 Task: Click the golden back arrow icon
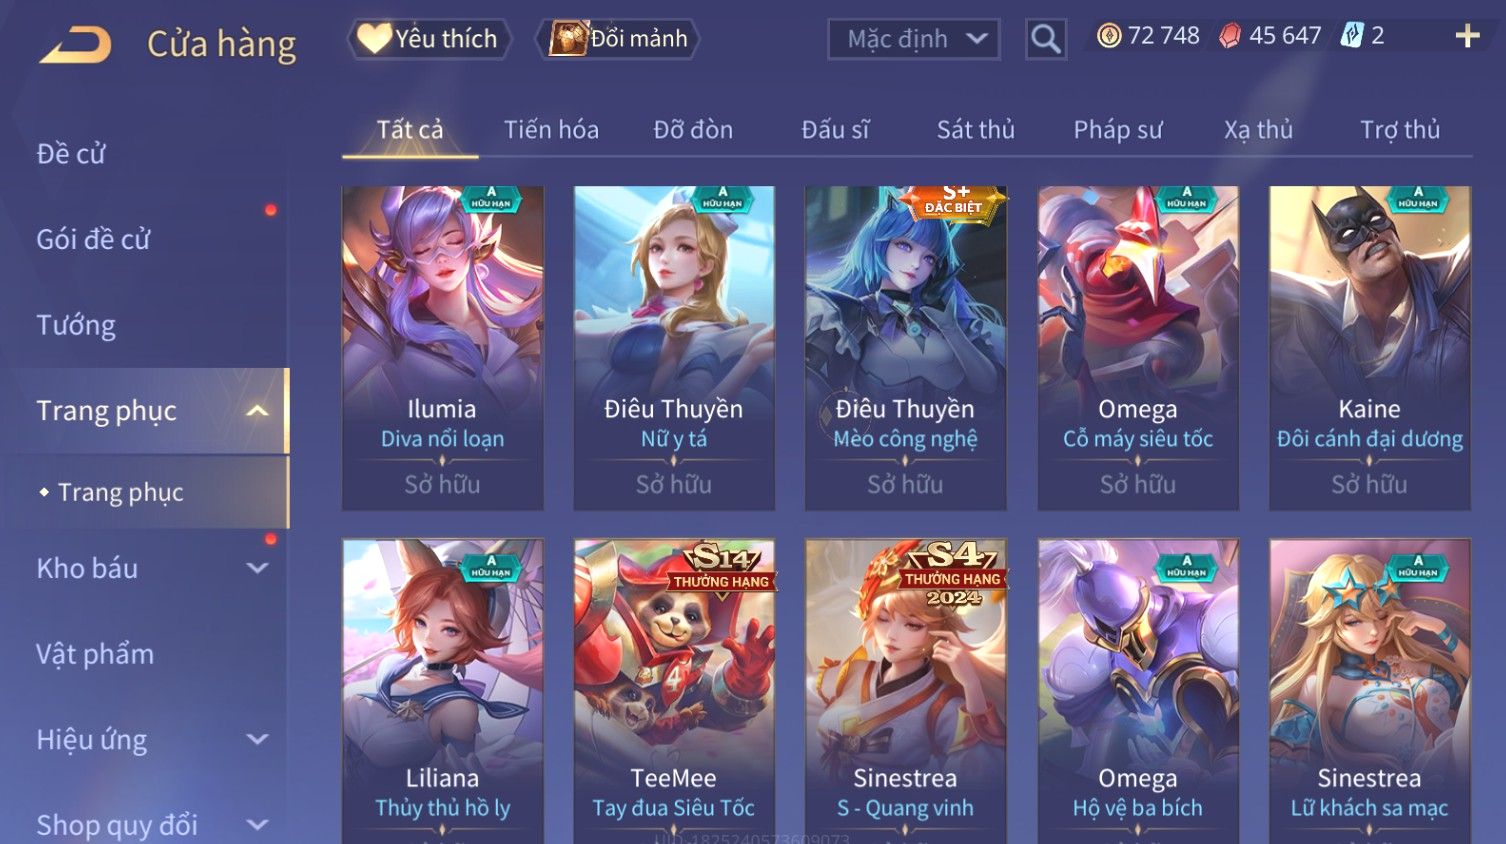pyautogui.click(x=76, y=45)
